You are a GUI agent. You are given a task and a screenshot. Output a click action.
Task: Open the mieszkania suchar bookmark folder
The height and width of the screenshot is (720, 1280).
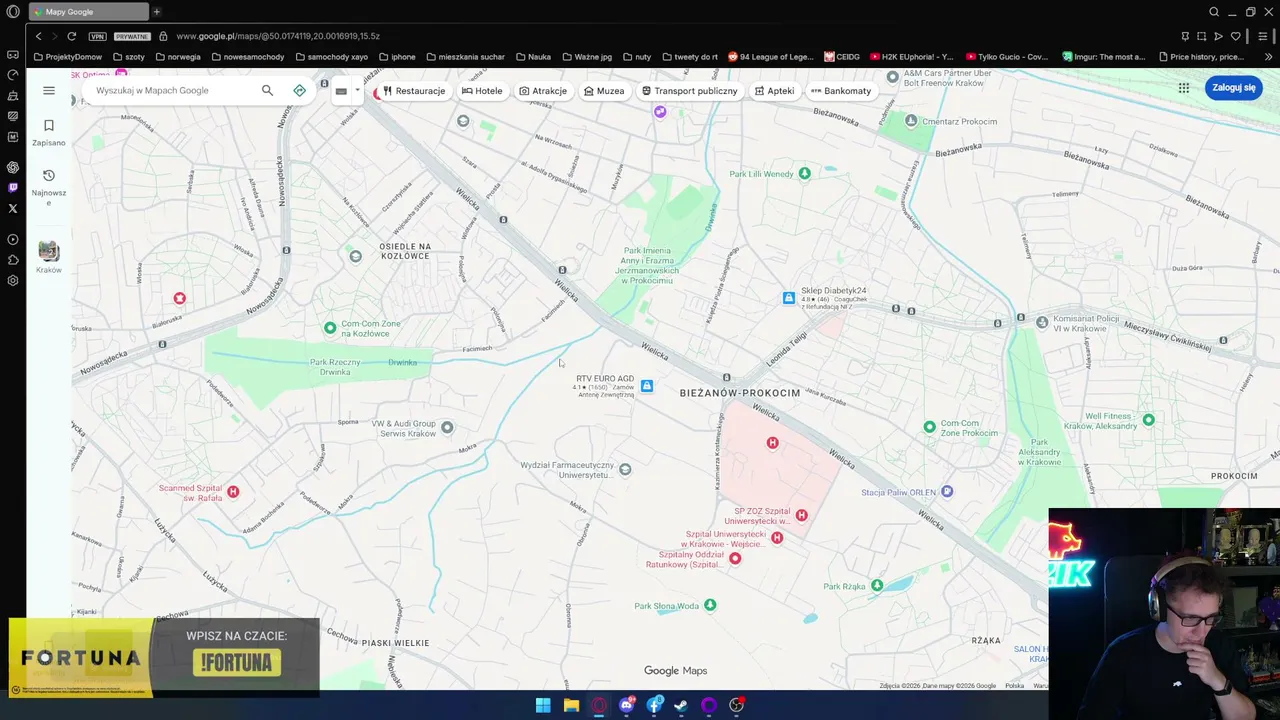pyautogui.click(x=465, y=57)
